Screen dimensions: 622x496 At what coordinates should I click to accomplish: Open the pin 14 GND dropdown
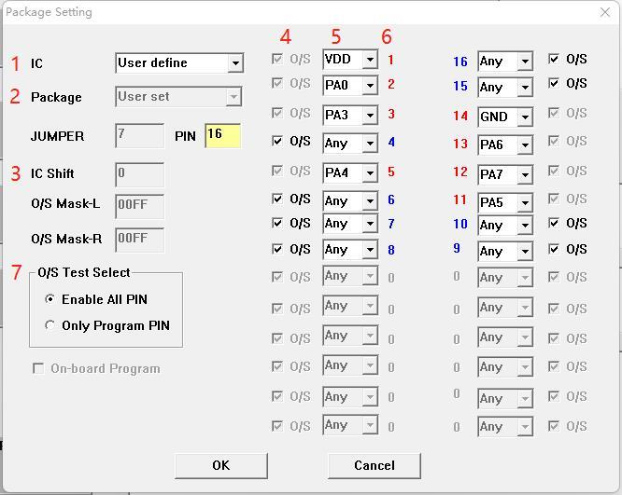coord(505,117)
